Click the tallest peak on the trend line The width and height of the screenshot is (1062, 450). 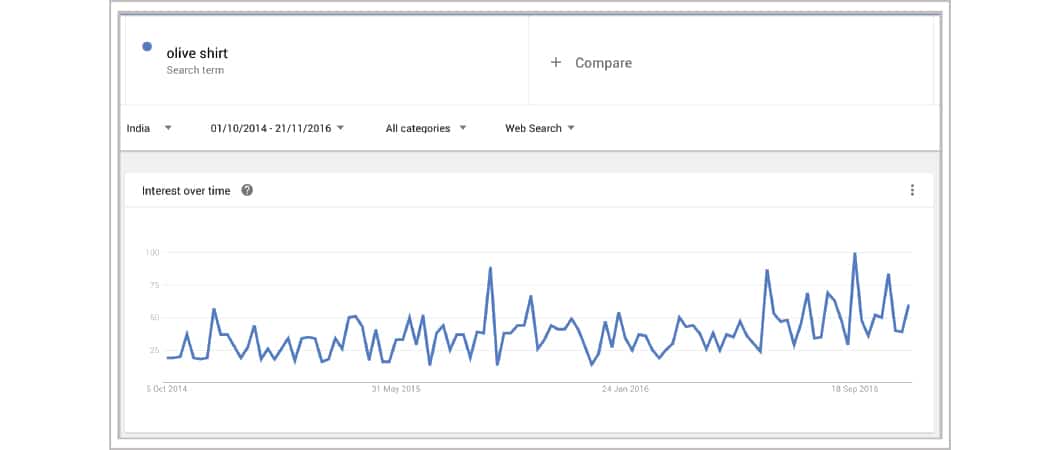click(x=854, y=254)
